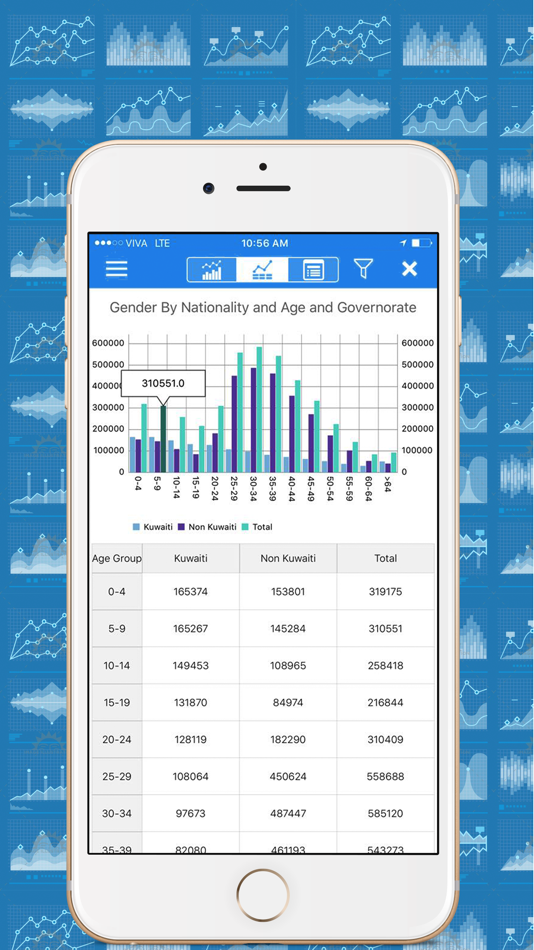Click the Total value 258418
The height and width of the screenshot is (950, 534).
(385, 665)
